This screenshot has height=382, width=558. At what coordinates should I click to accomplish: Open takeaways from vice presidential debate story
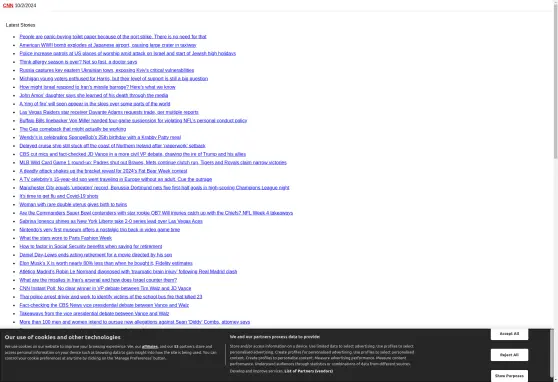pyautogui.click(x=94, y=314)
